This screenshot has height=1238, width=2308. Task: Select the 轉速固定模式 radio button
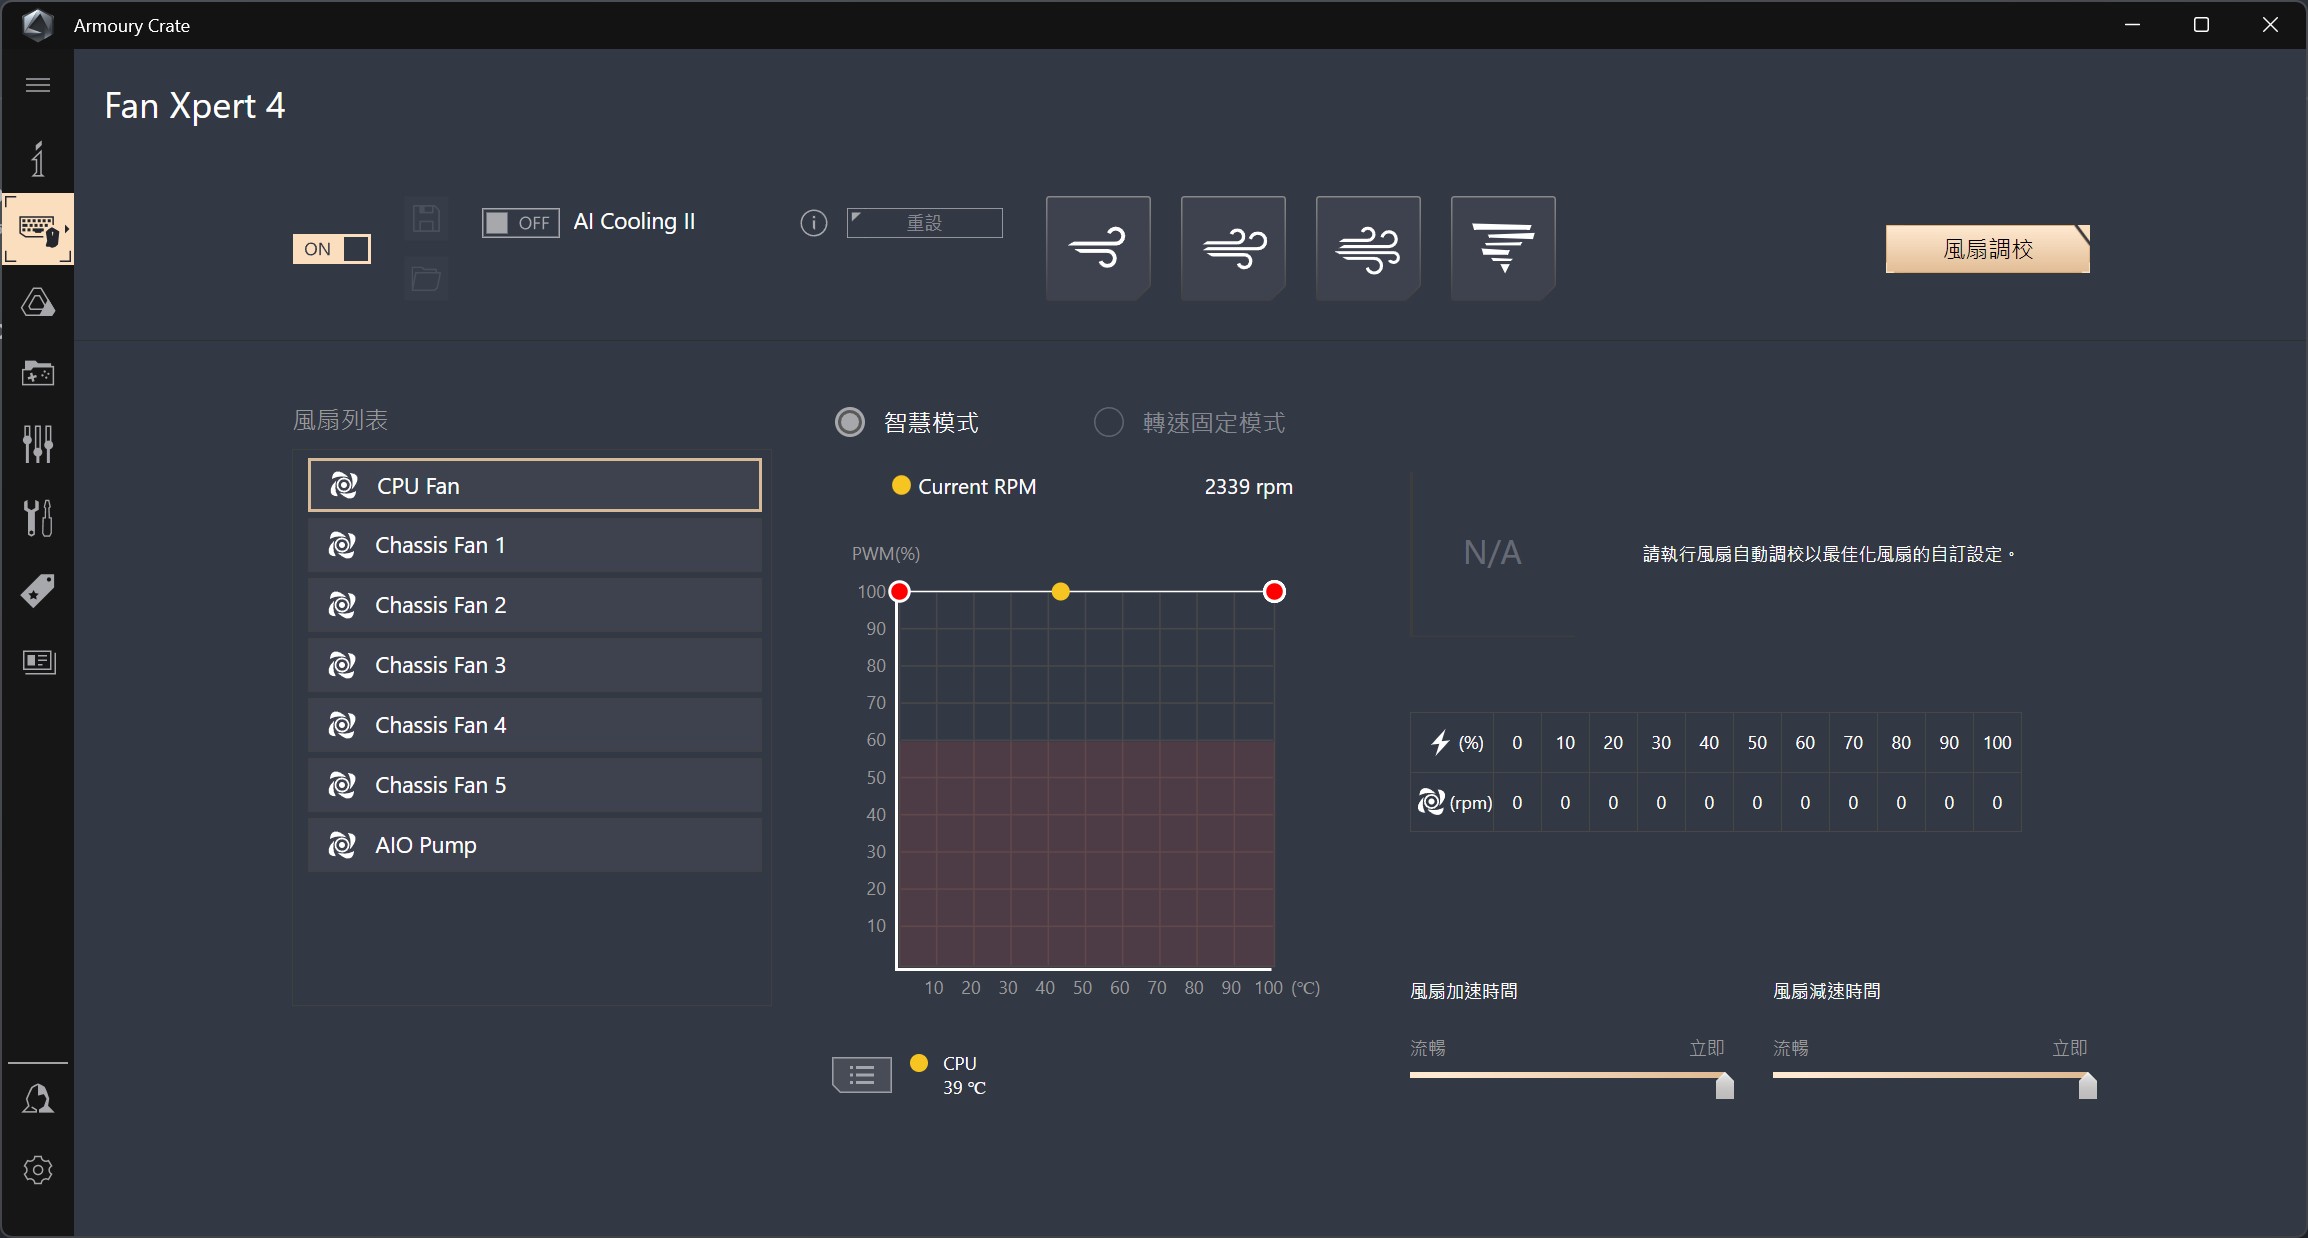tap(1109, 423)
